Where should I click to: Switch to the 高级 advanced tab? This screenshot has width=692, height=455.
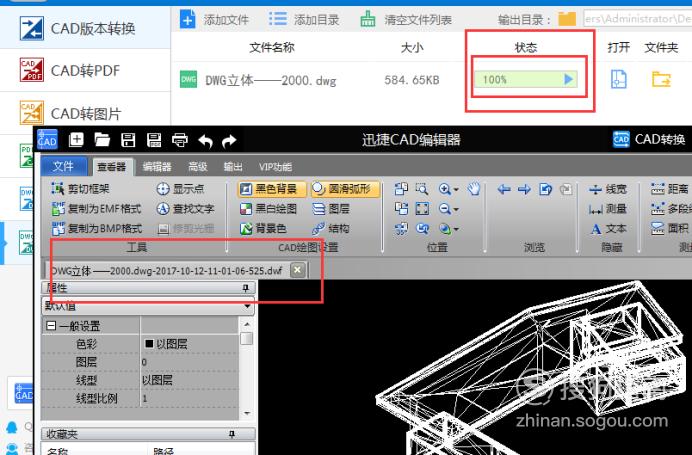(x=198, y=167)
